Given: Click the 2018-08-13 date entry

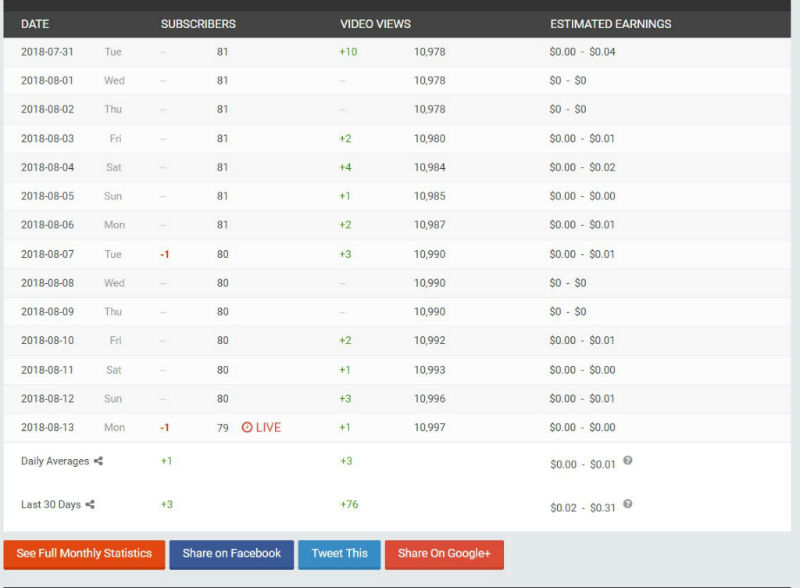Looking at the screenshot, I should (47, 427).
